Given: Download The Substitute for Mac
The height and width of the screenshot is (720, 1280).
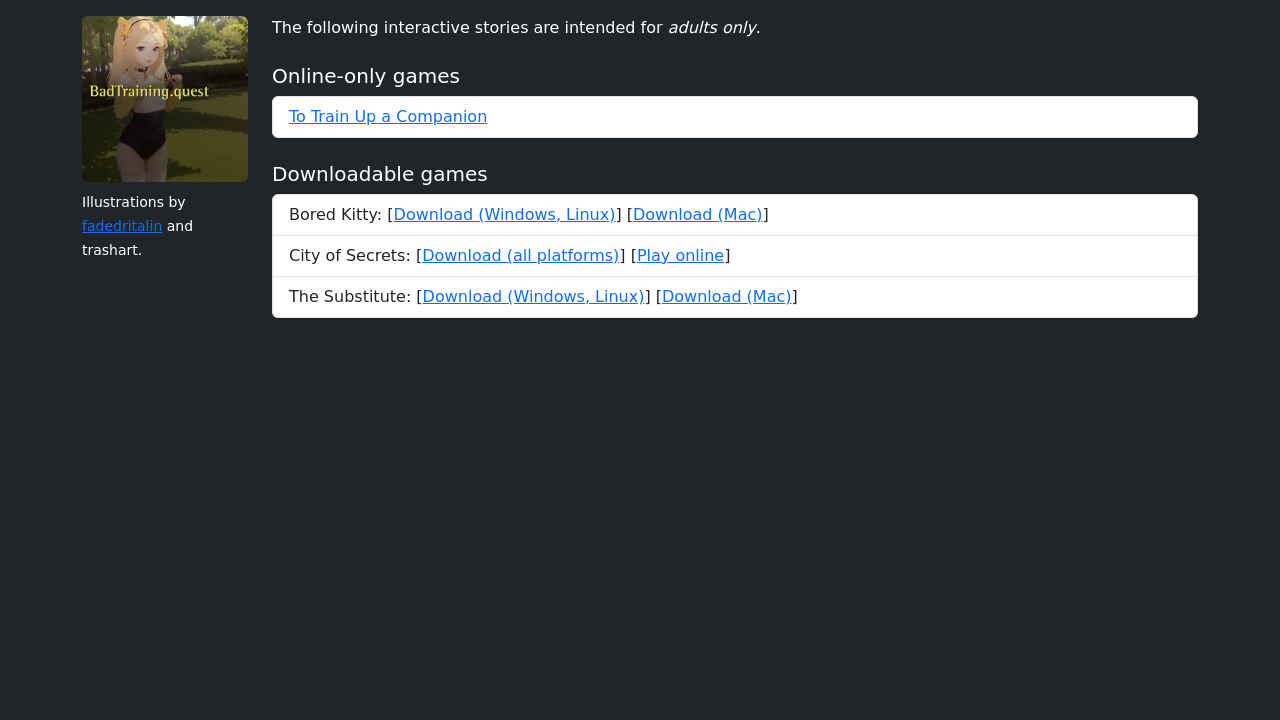Looking at the screenshot, I should click(x=727, y=297).
